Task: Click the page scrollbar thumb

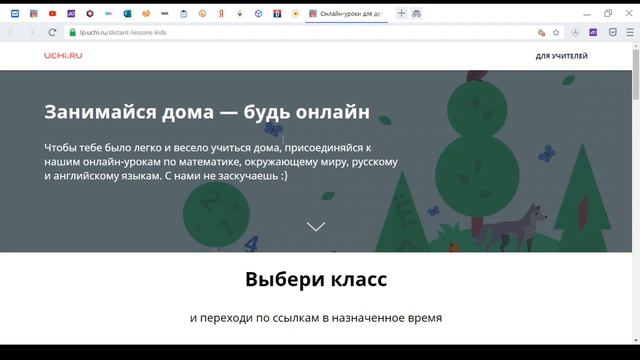Action: tap(636, 75)
